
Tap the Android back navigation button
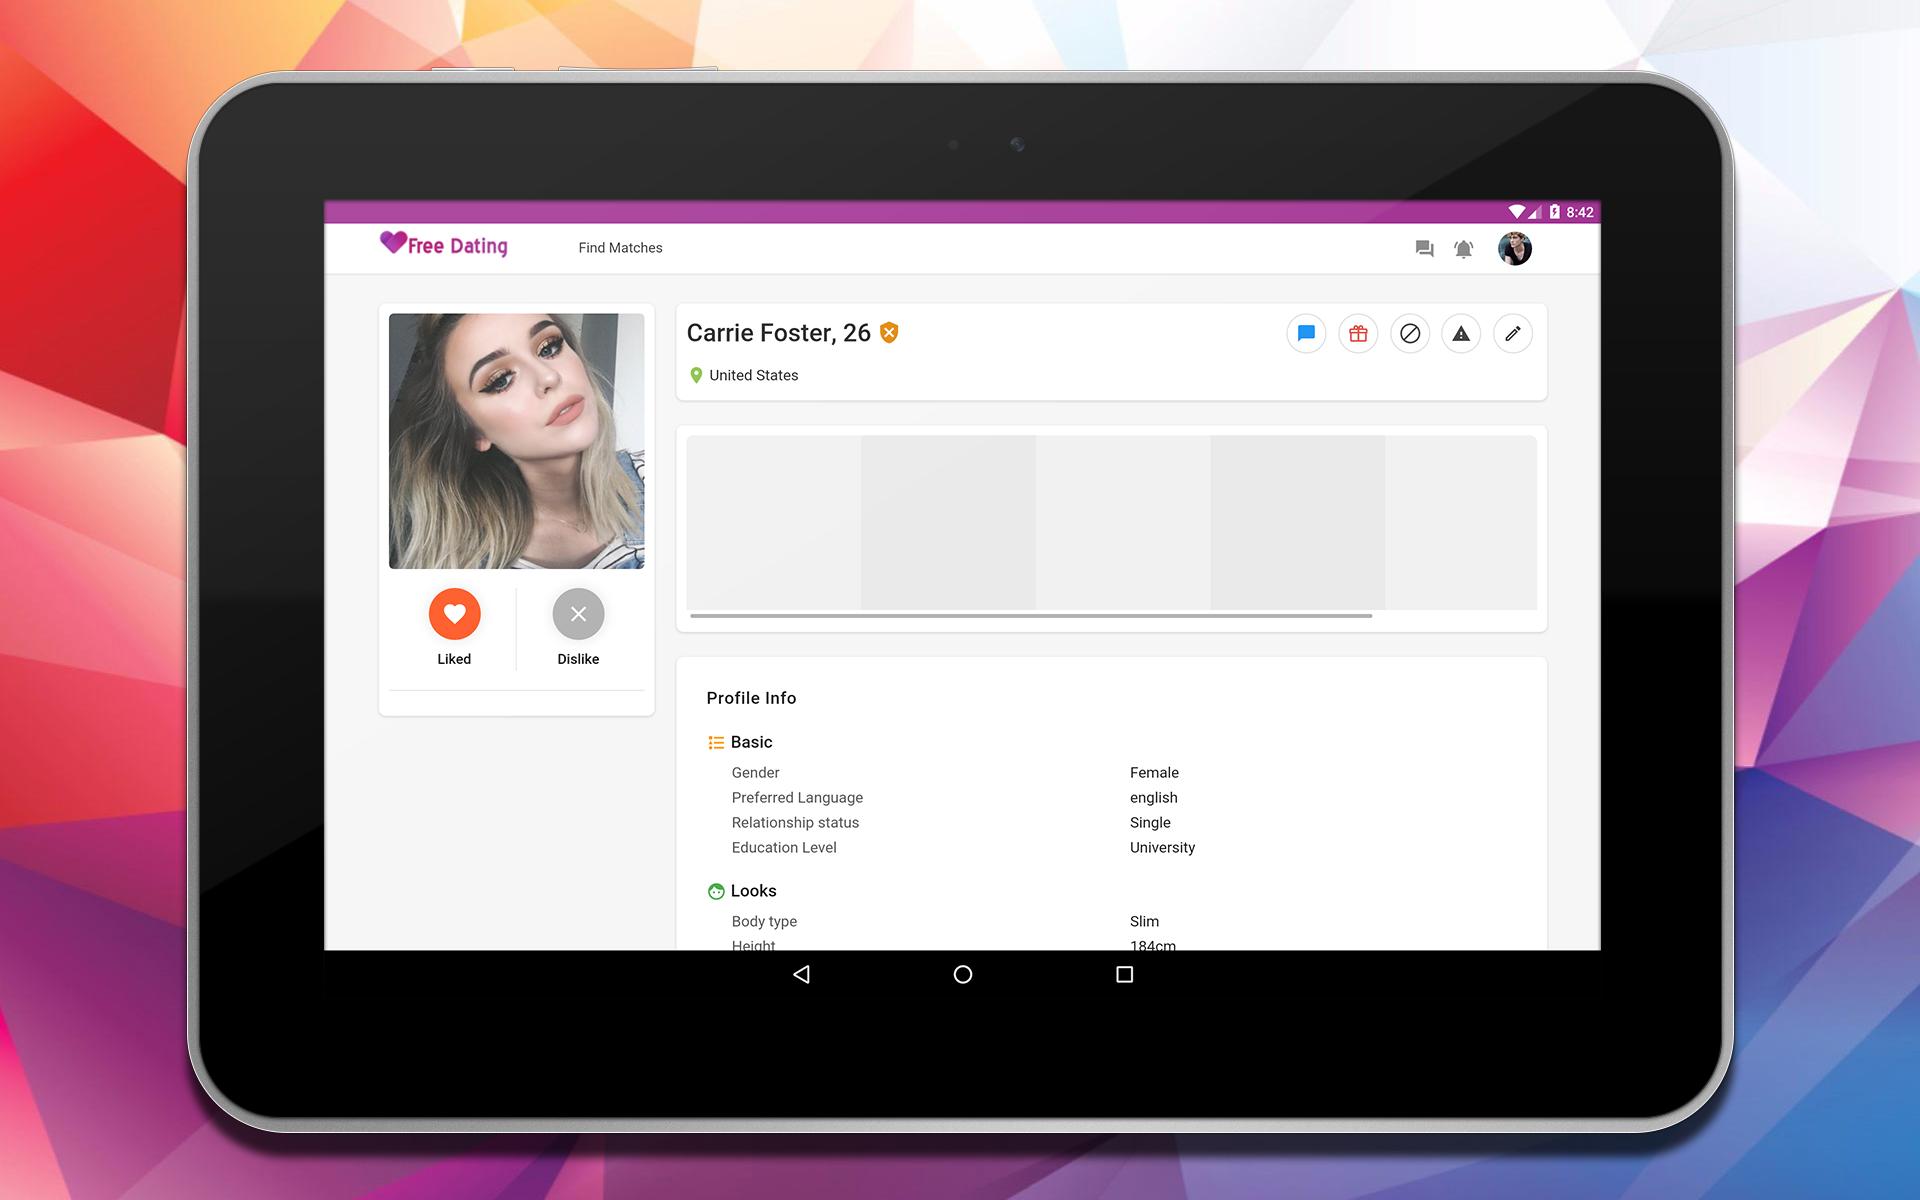(x=801, y=974)
